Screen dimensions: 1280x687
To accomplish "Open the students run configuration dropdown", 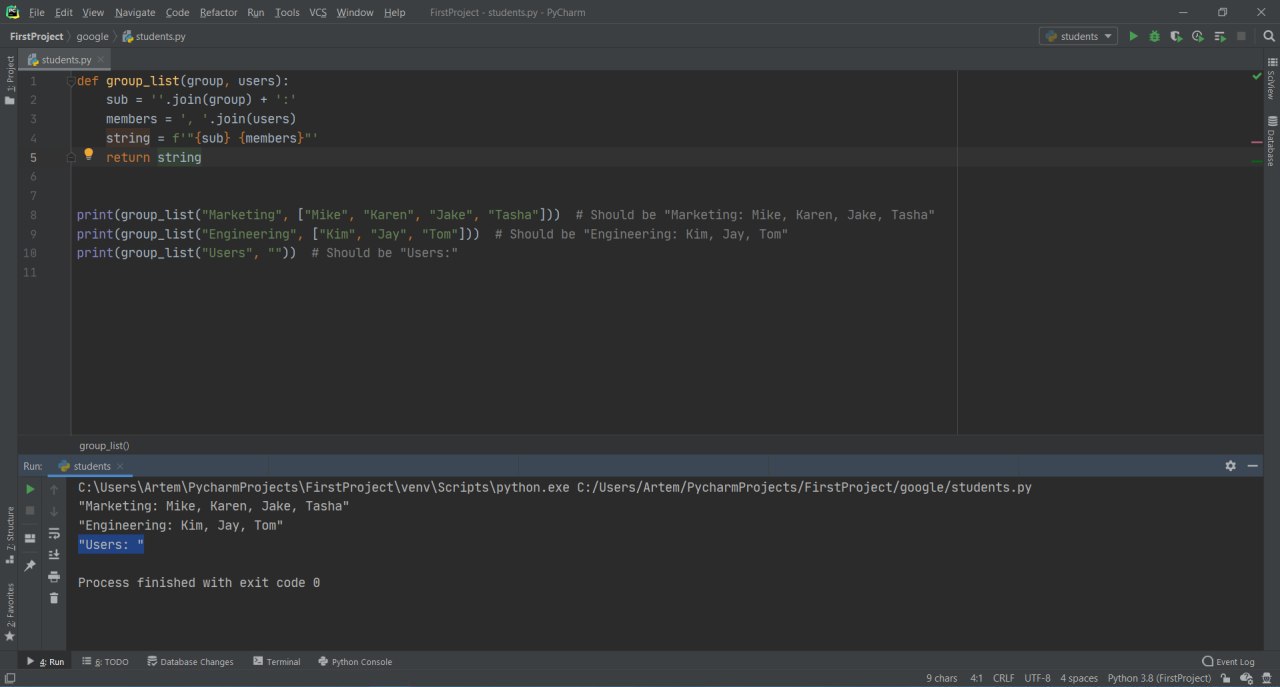I will [x=1079, y=36].
